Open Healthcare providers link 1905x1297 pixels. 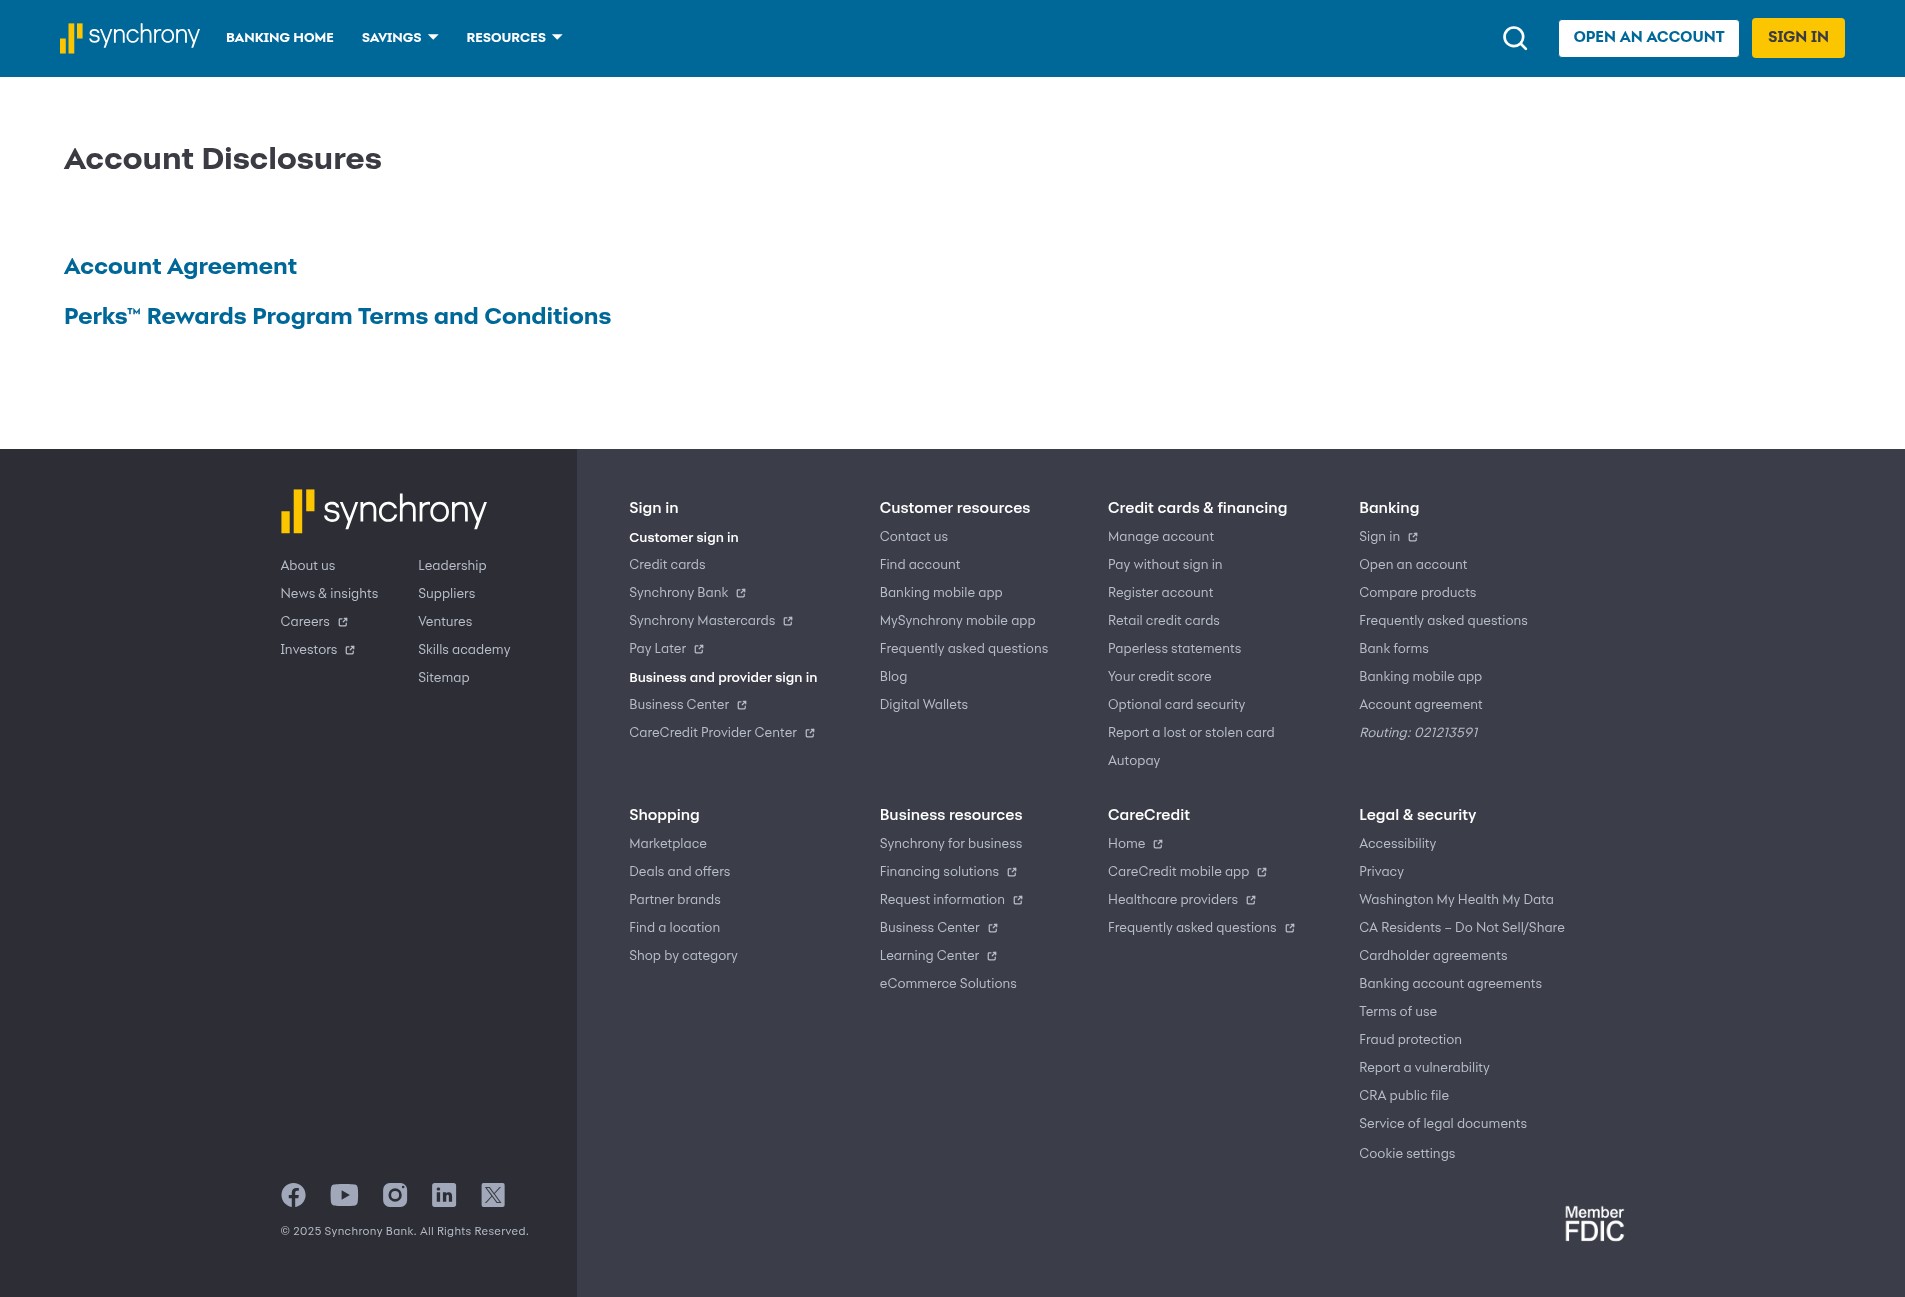click(1181, 900)
